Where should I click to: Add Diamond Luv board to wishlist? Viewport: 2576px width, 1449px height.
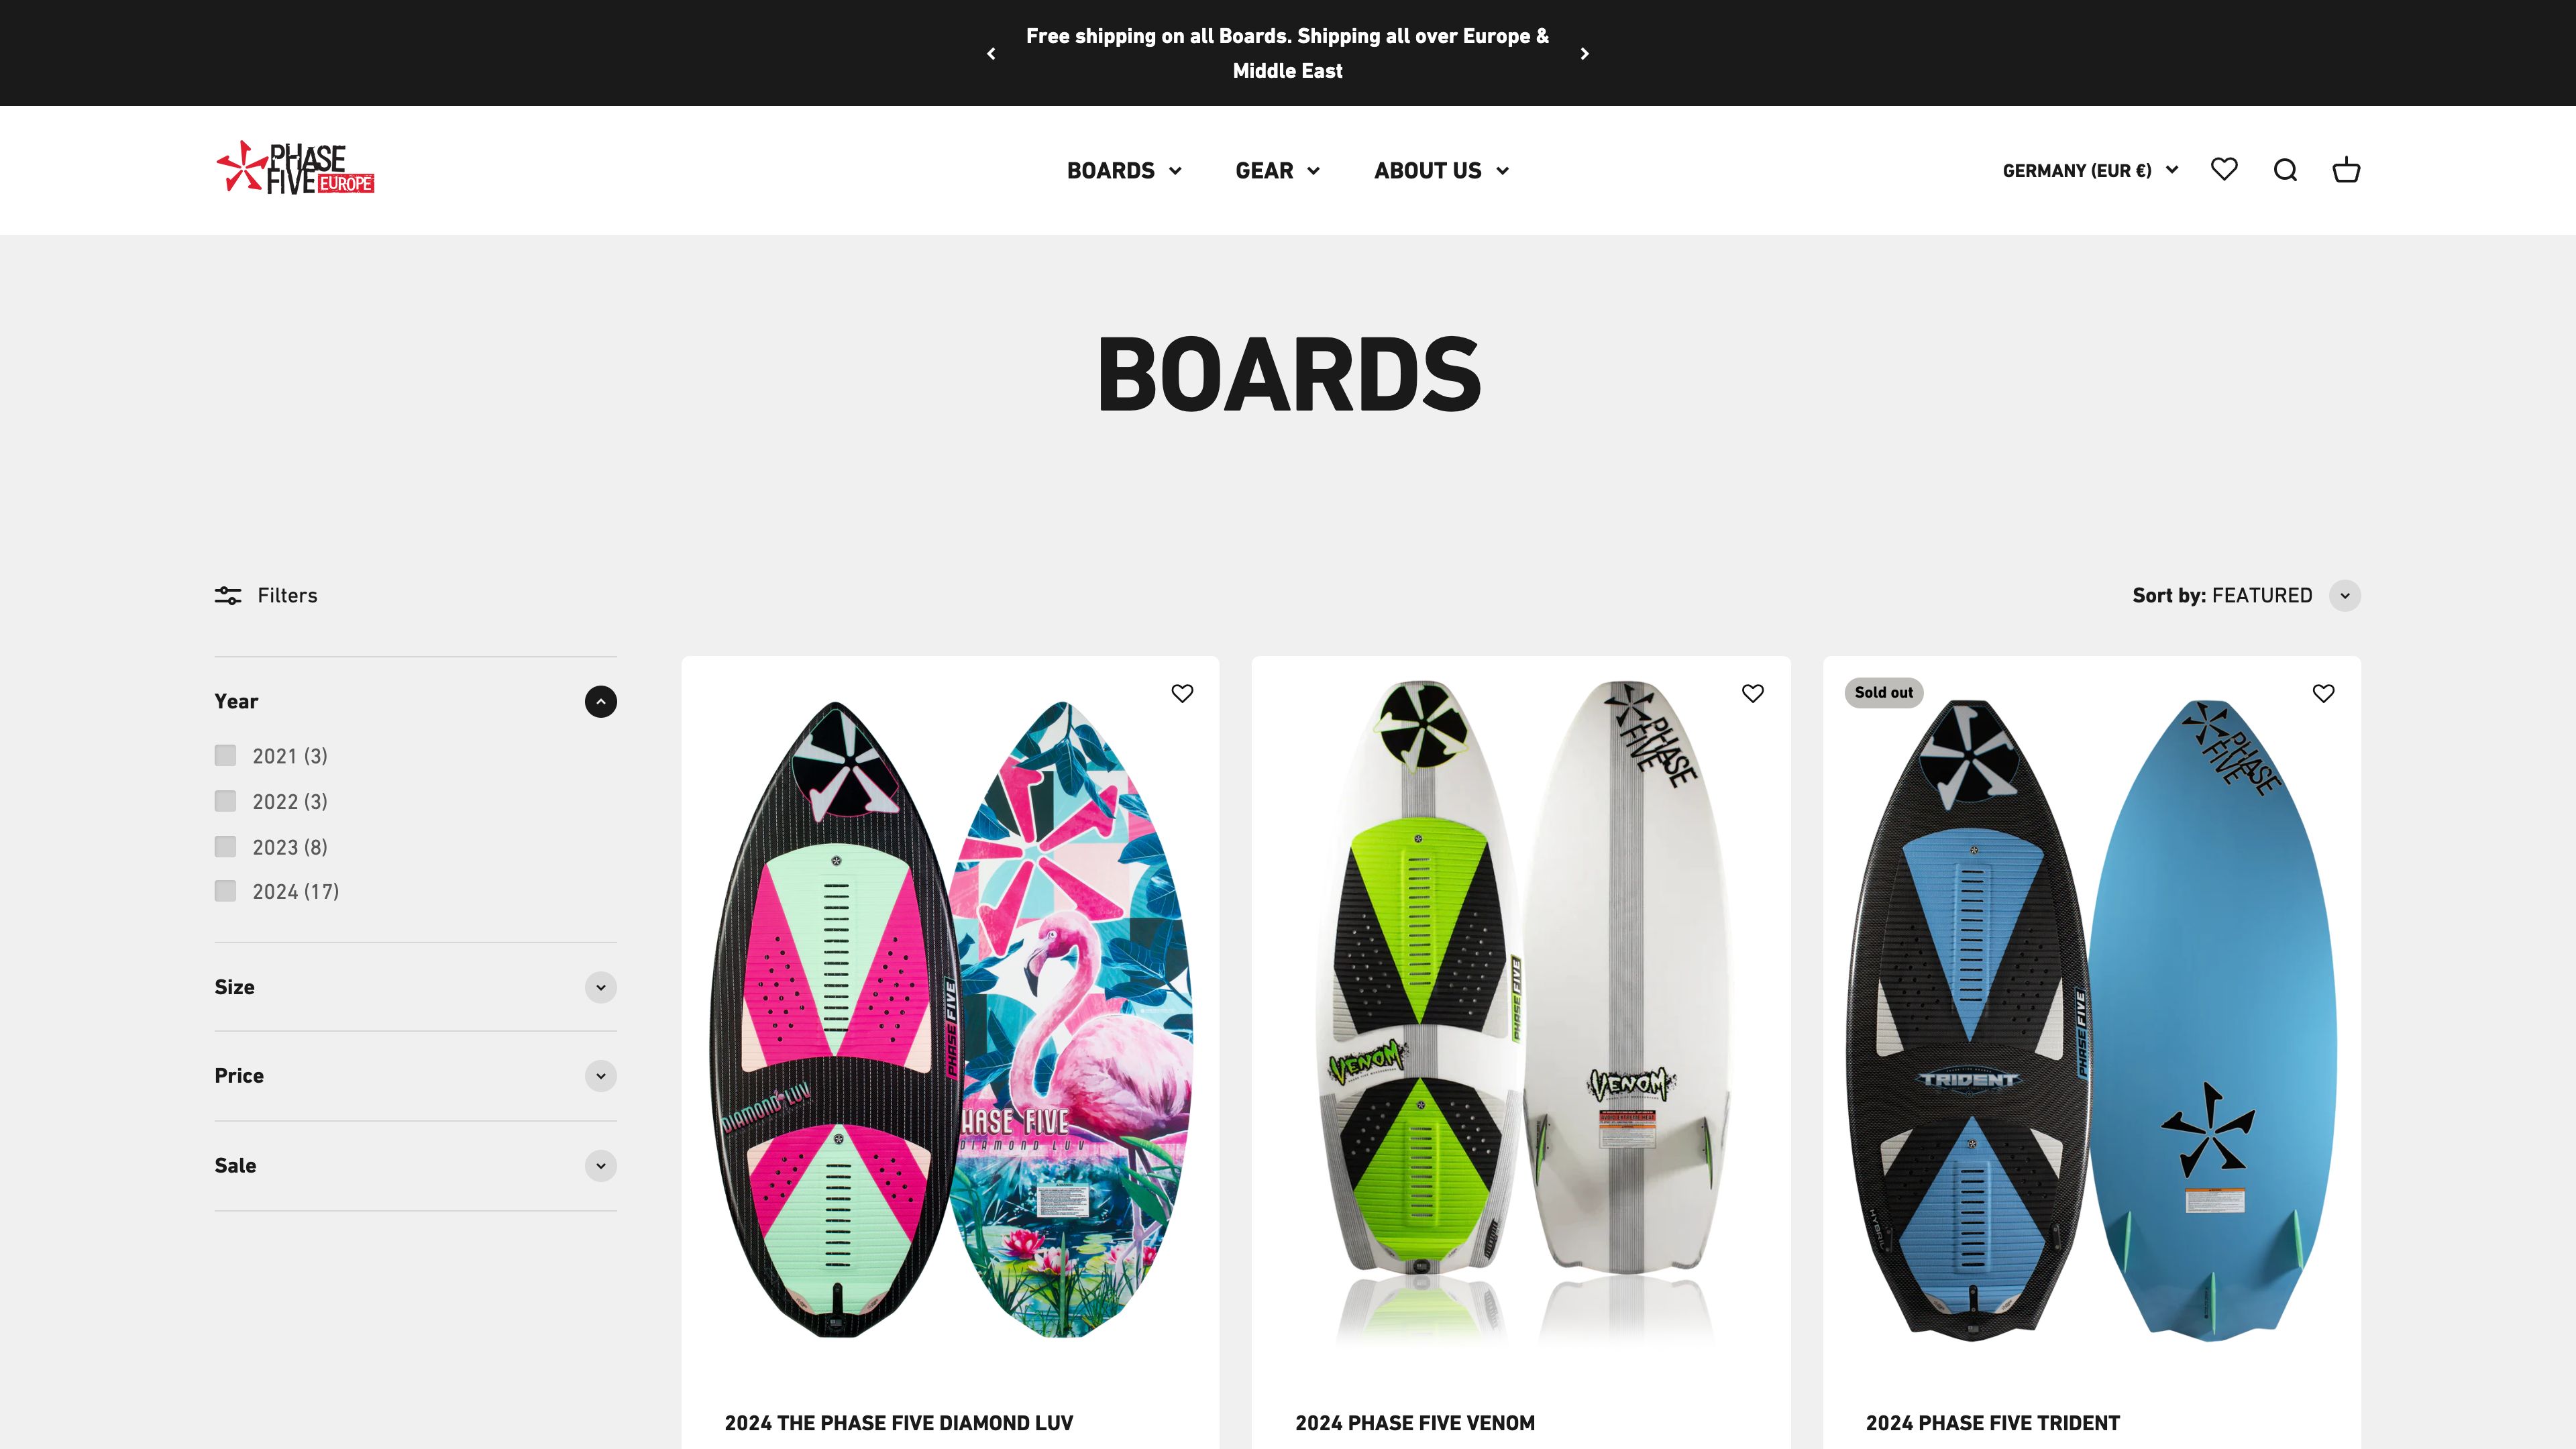pos(1182,693)
